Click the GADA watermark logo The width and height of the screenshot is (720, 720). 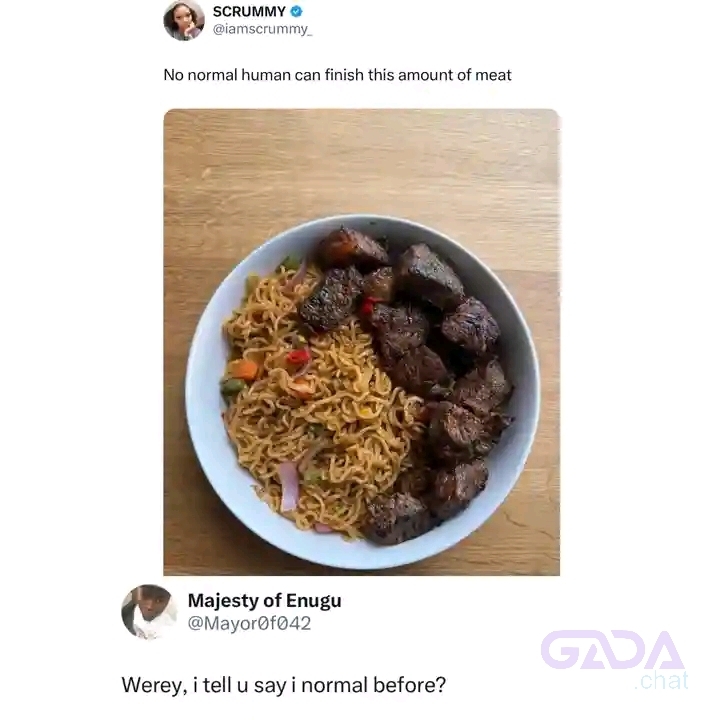click(613, 650)
